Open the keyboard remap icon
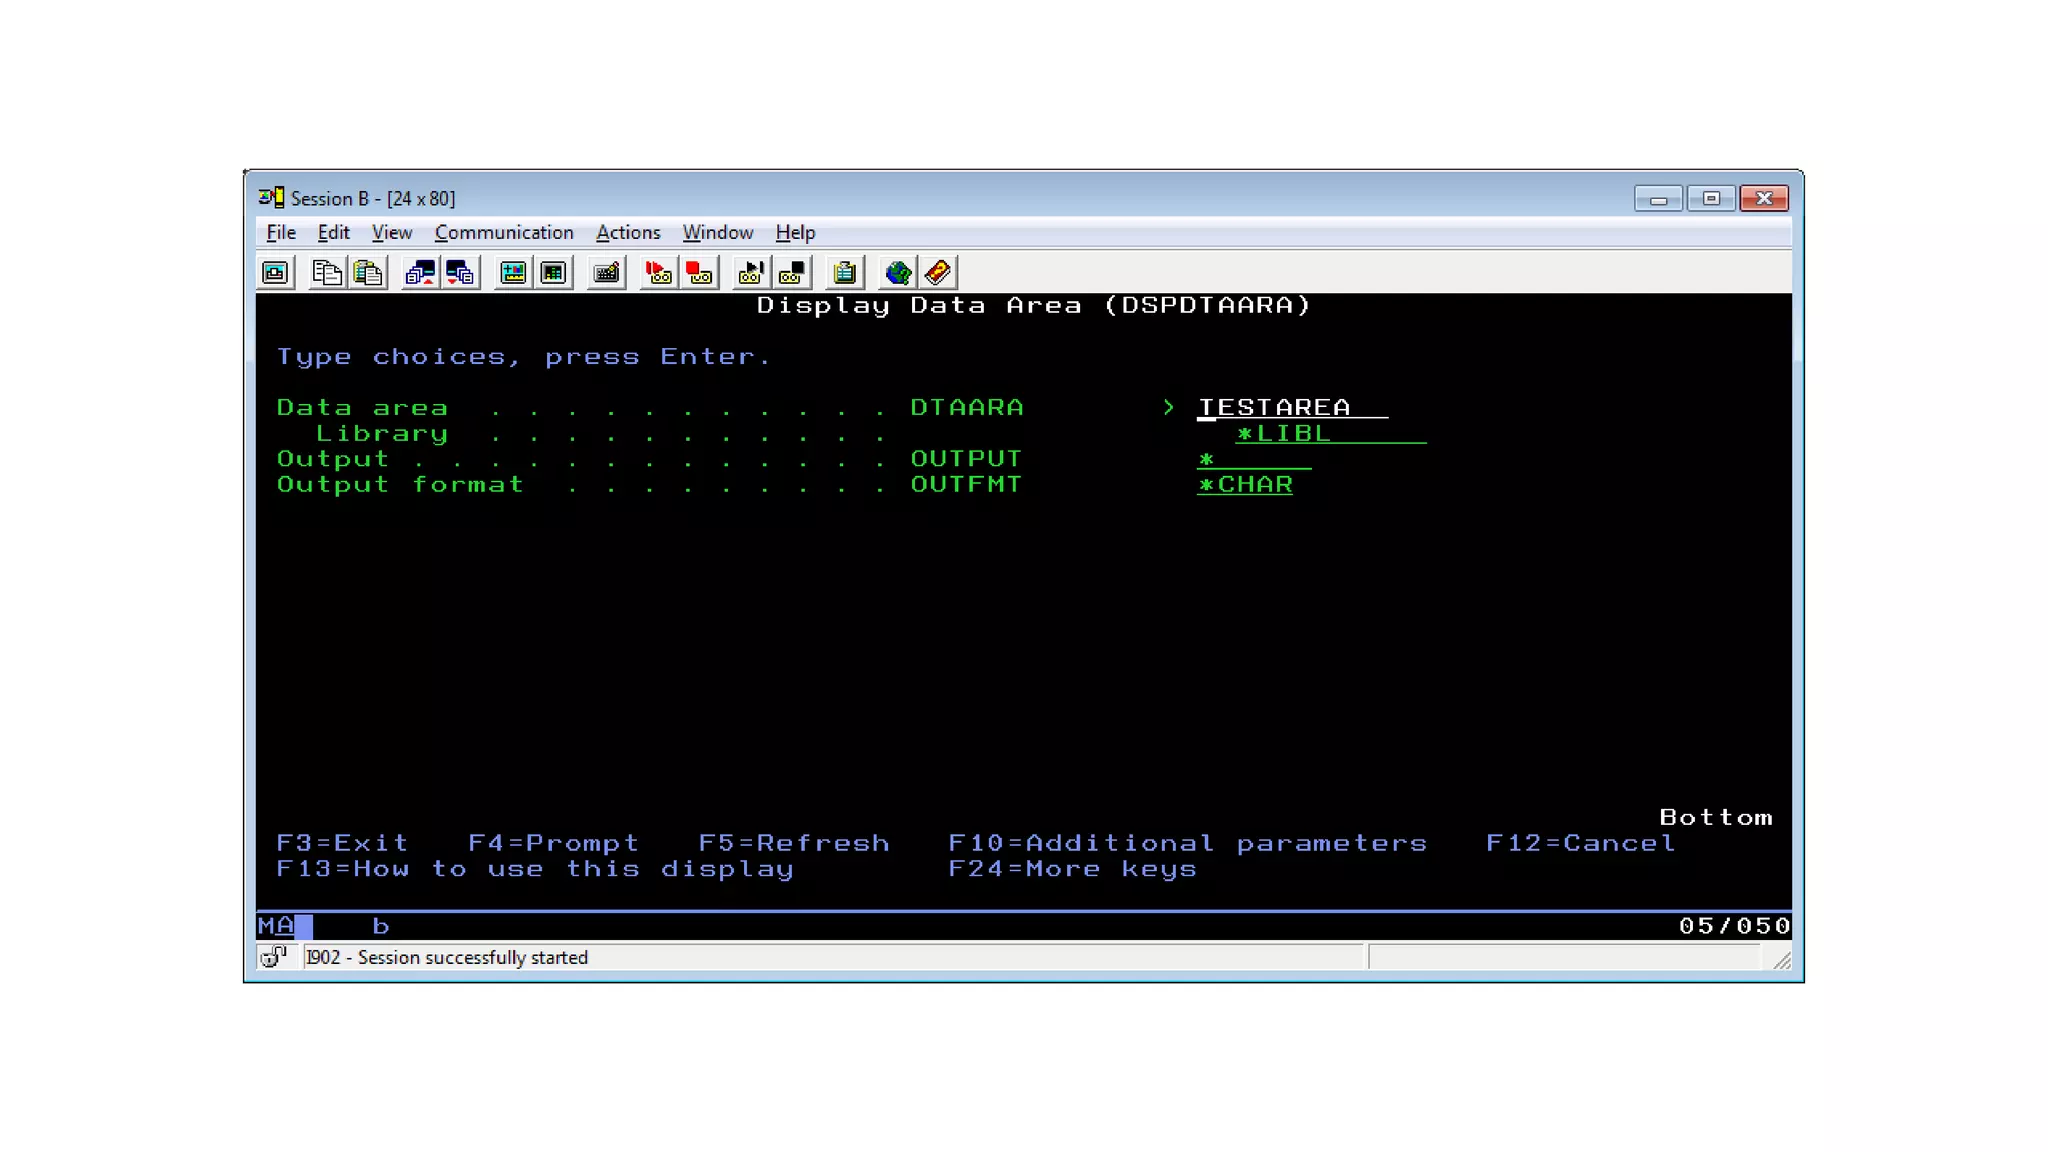The width and height of the screenshot is (2048, 1152). 606,272
